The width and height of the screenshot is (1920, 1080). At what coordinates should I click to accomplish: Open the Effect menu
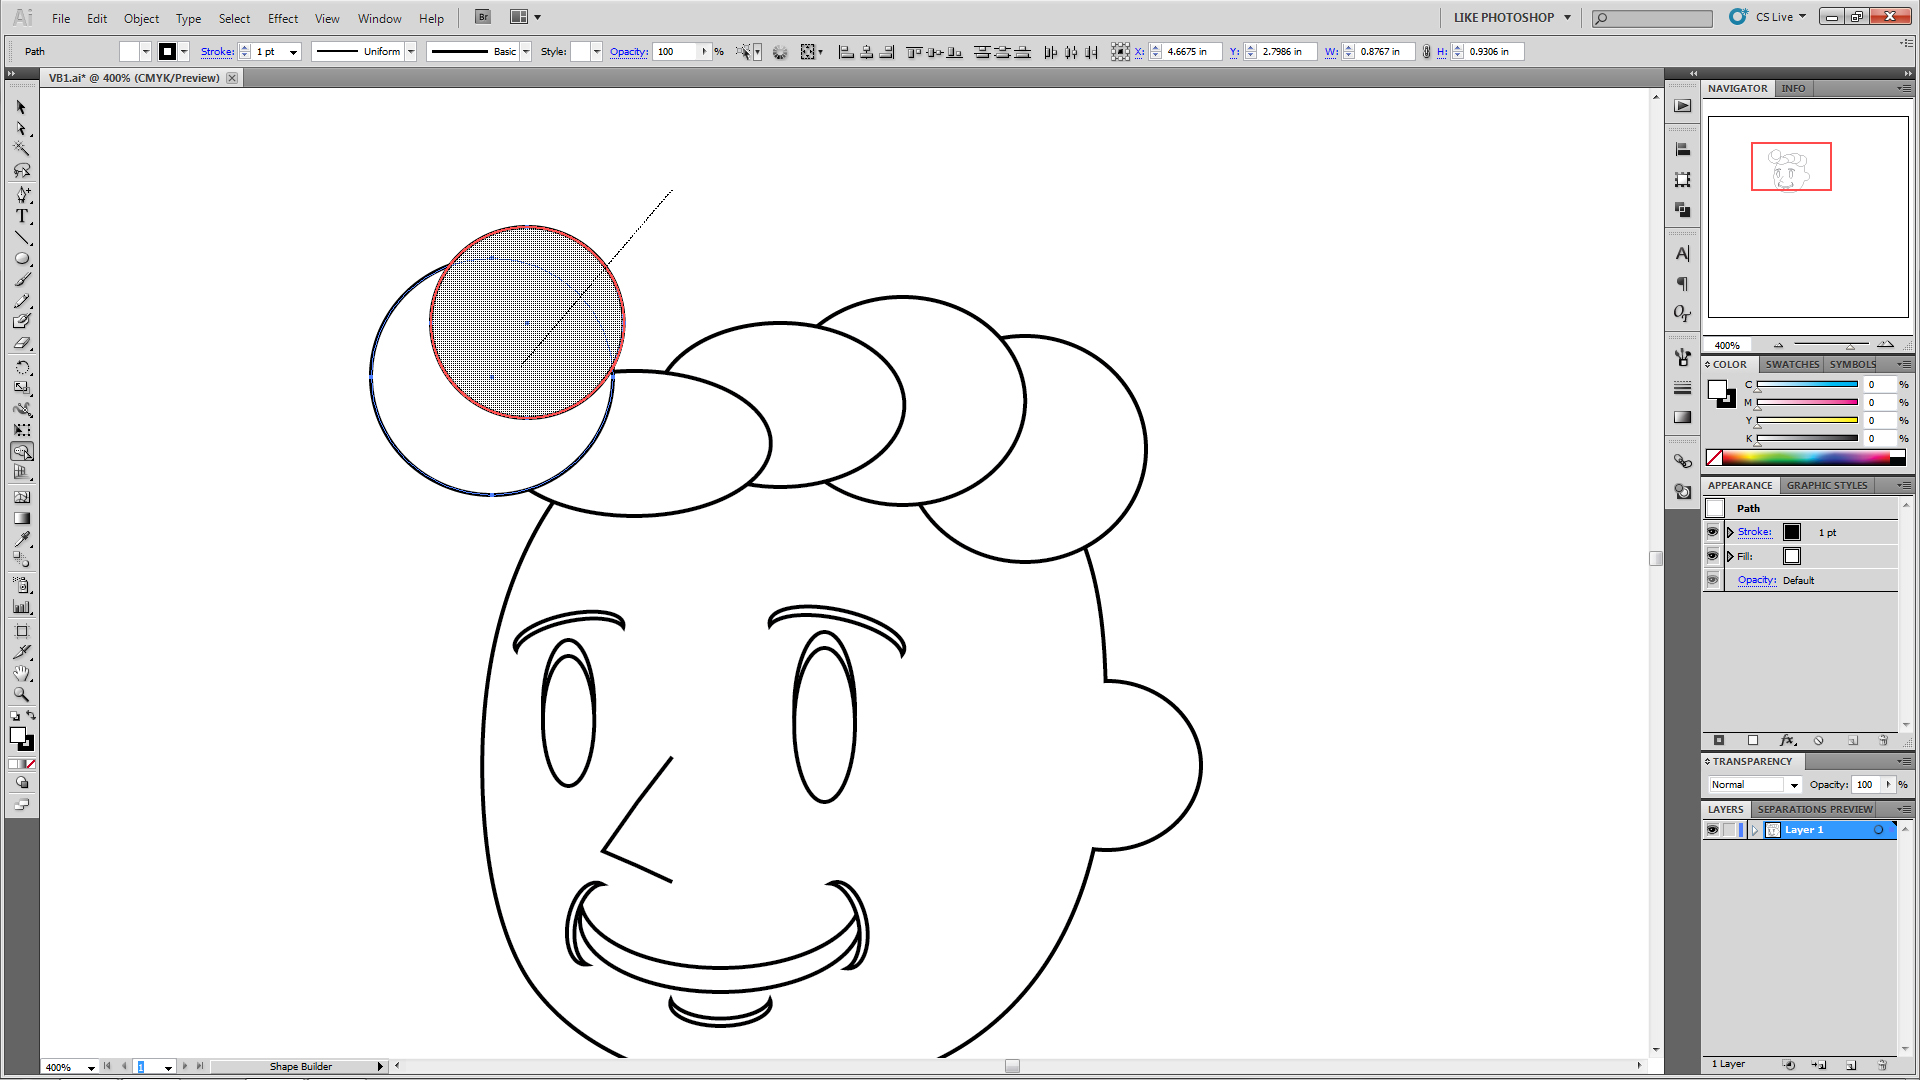point(282,18)
